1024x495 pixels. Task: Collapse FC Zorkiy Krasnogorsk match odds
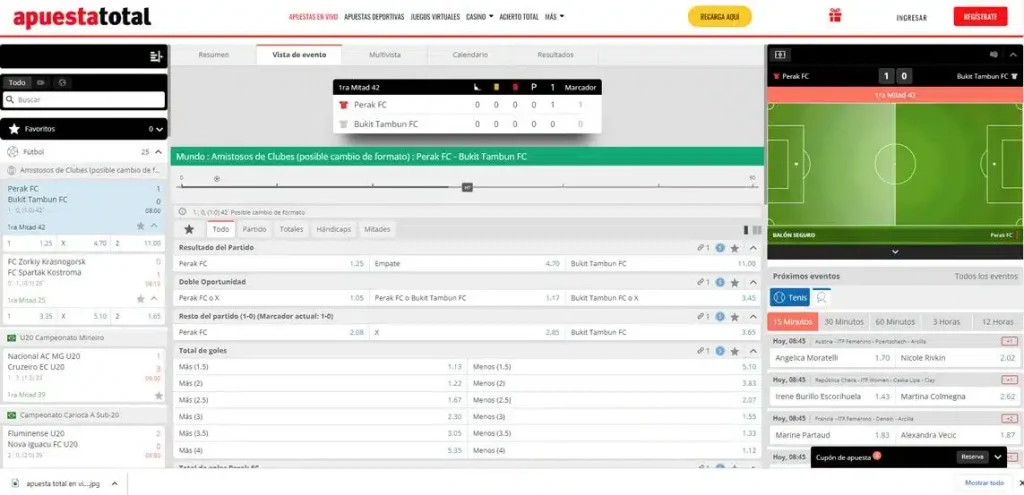[x=154, y=298]
